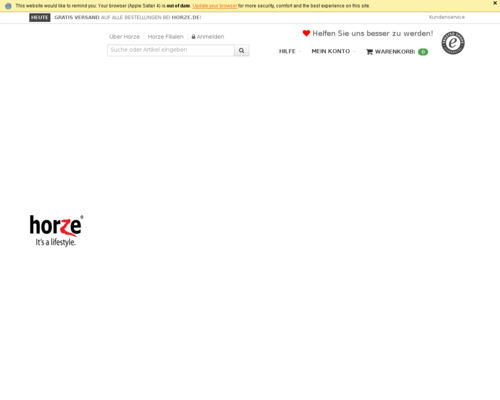Image resolution: width=500 pixels, height=400 pixels.
Task: Click the horze 'It's a lifestyle' logo
Action: coord(56,231)
